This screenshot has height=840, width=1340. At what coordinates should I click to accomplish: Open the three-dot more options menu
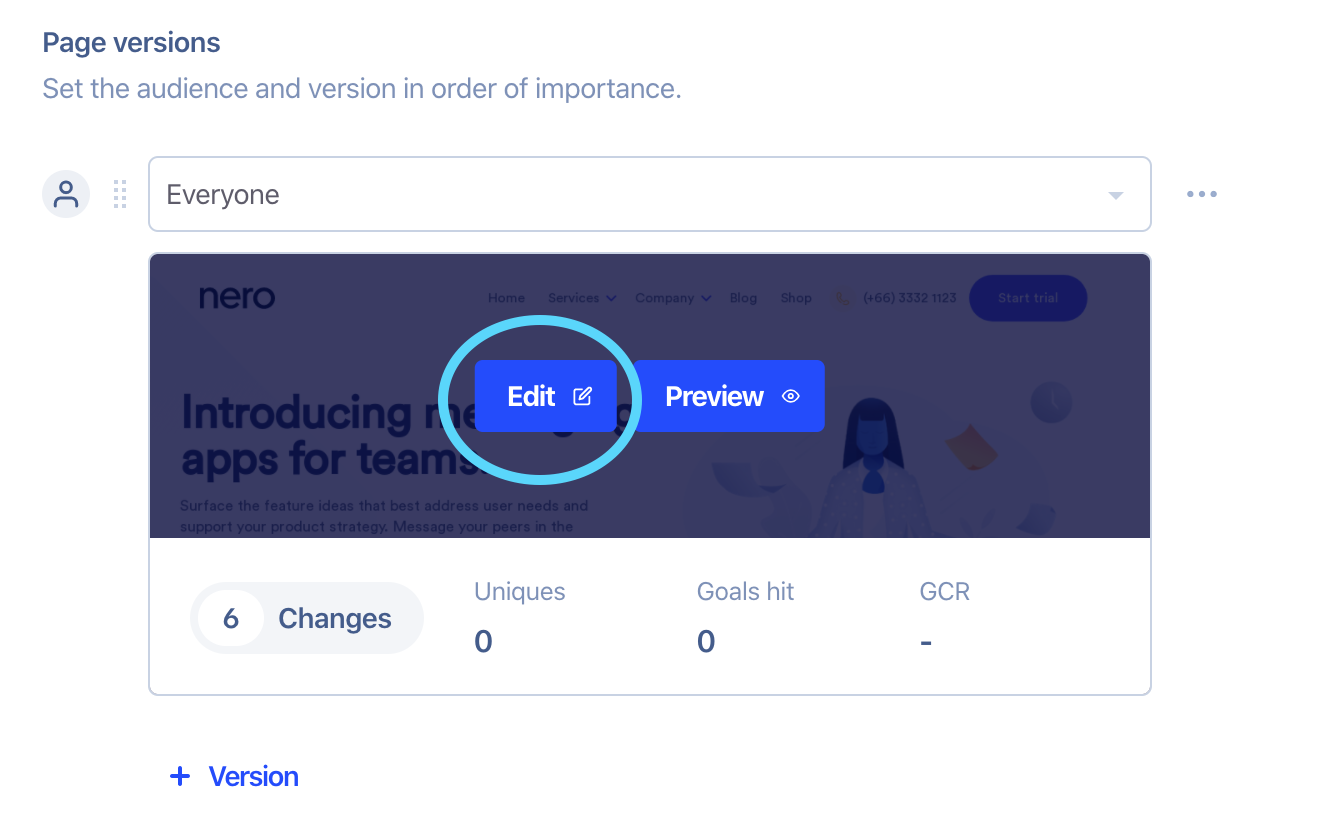(x=1201, y=194)
